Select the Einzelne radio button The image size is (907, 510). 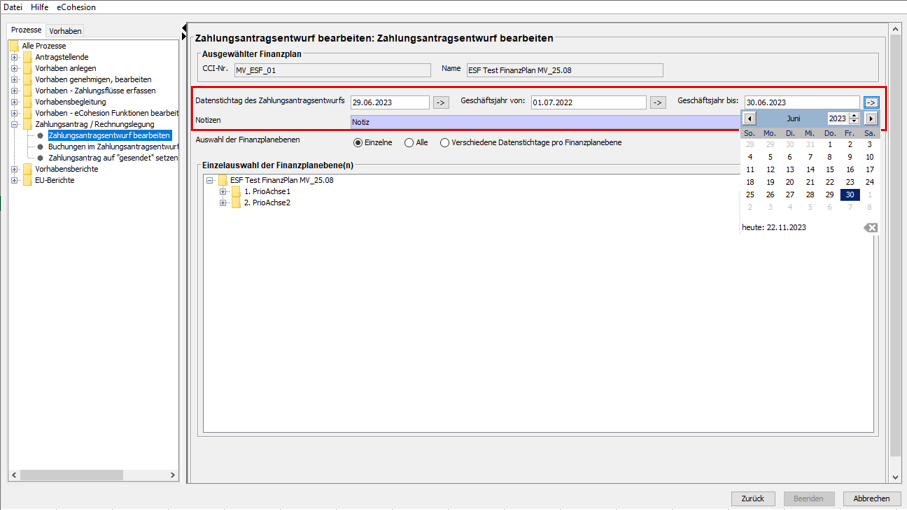tap(358, 143)
